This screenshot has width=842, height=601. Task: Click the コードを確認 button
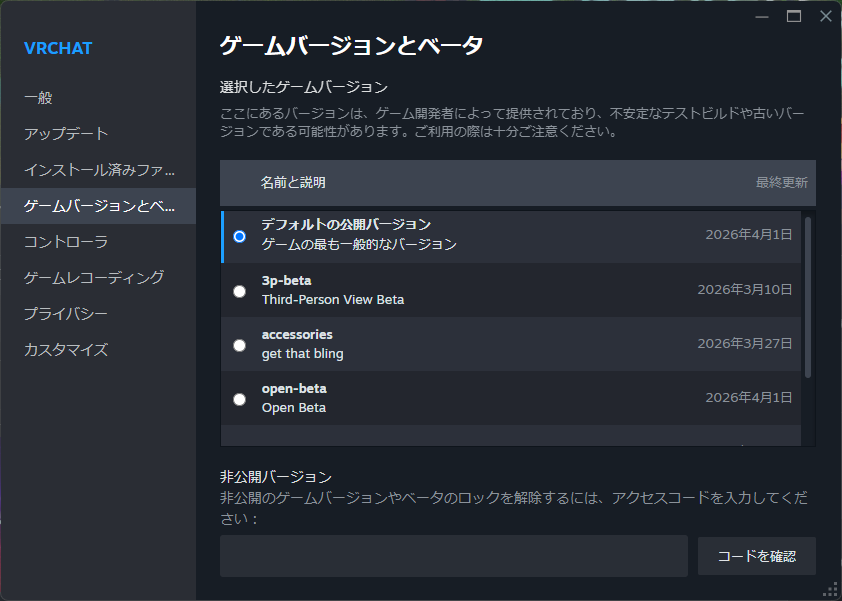[x=757, y=556]
